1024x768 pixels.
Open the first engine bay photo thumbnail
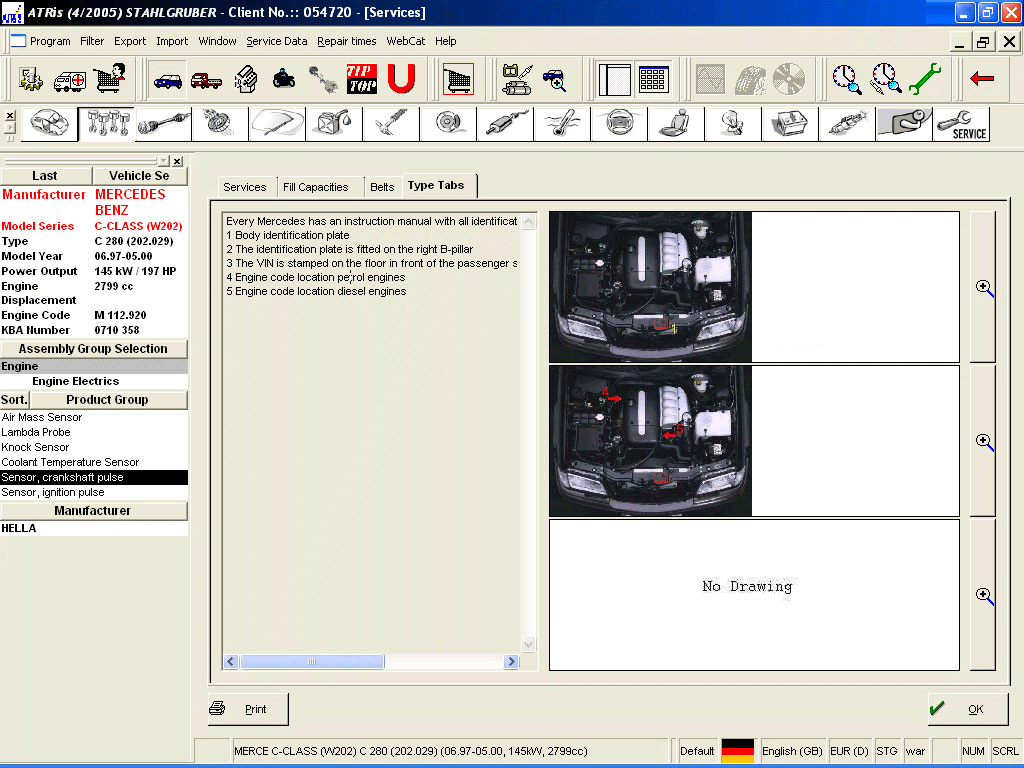coord(650,287)
